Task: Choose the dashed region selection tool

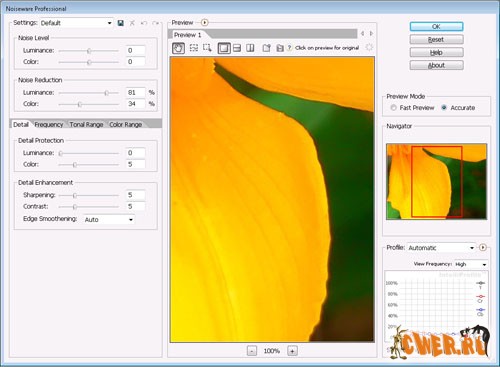Action: click(194, 48)
